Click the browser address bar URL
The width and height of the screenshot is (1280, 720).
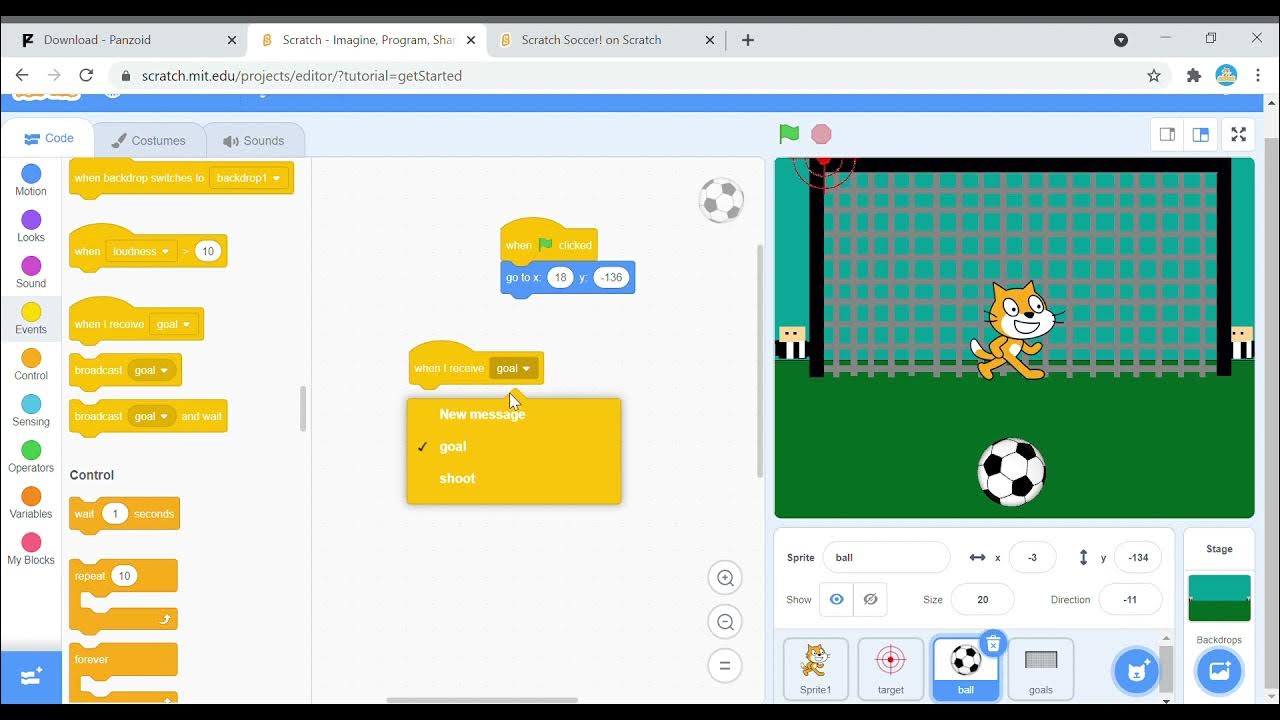click(302, 76)
